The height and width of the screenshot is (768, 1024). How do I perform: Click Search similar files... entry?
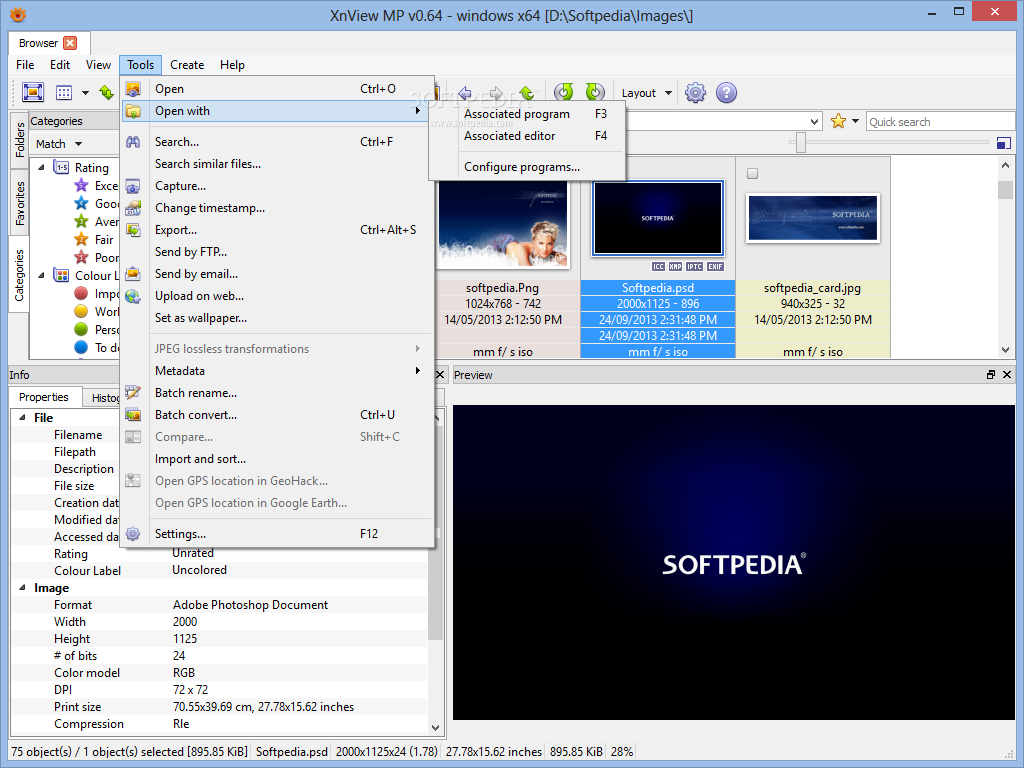click(x=278, y=164)
